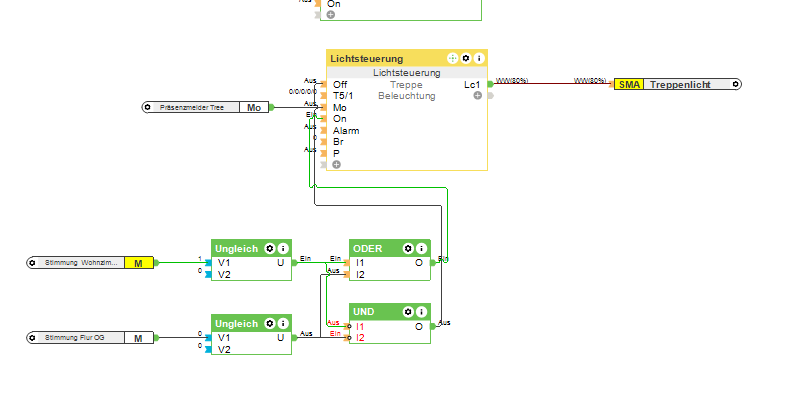Viewport: 793px width, 420px height.
Task: Click gear icon on Stimmung Flur OG input
Action: click(32, 338)
